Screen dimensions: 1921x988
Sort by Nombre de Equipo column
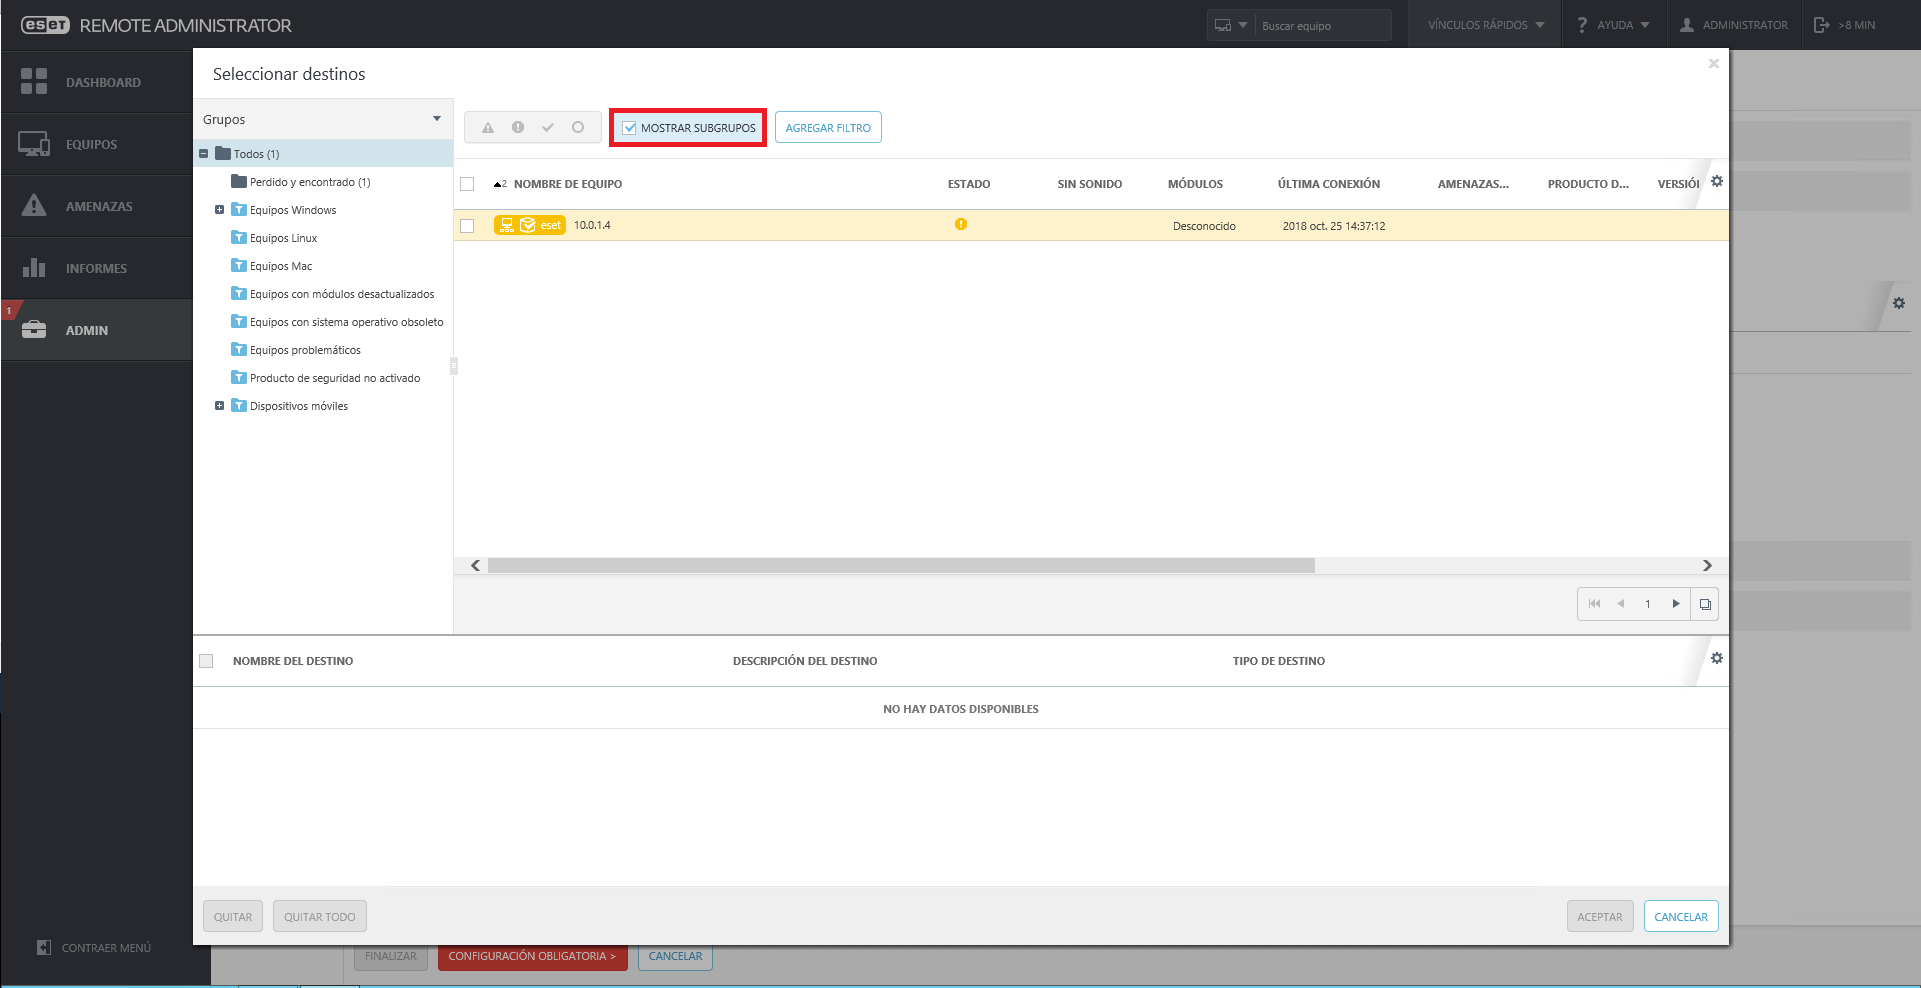(568, 184)
